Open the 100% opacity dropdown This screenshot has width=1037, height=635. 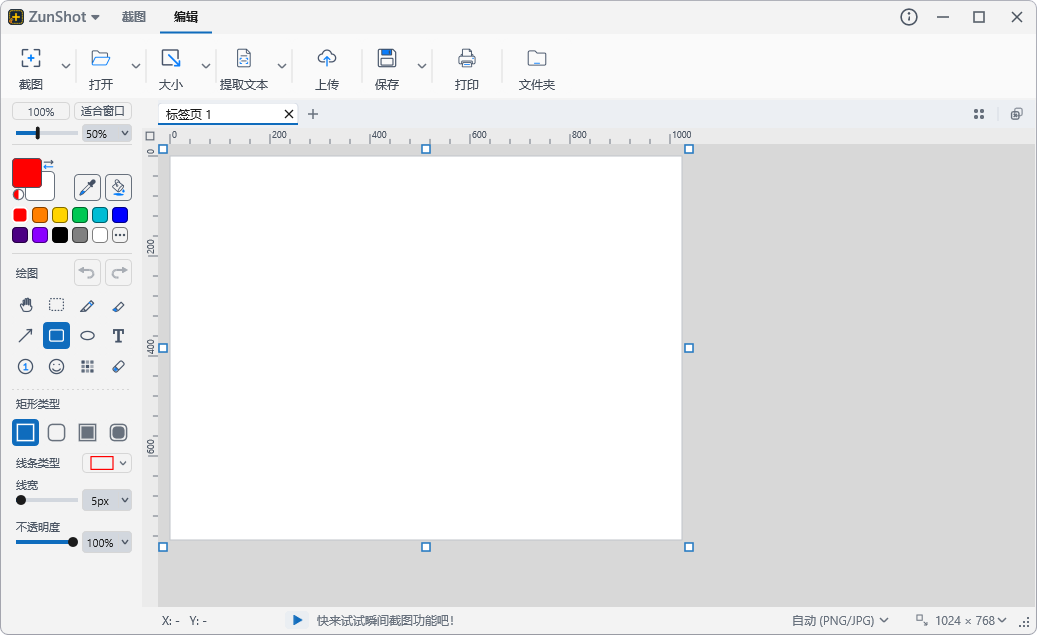tap(106, 542)
